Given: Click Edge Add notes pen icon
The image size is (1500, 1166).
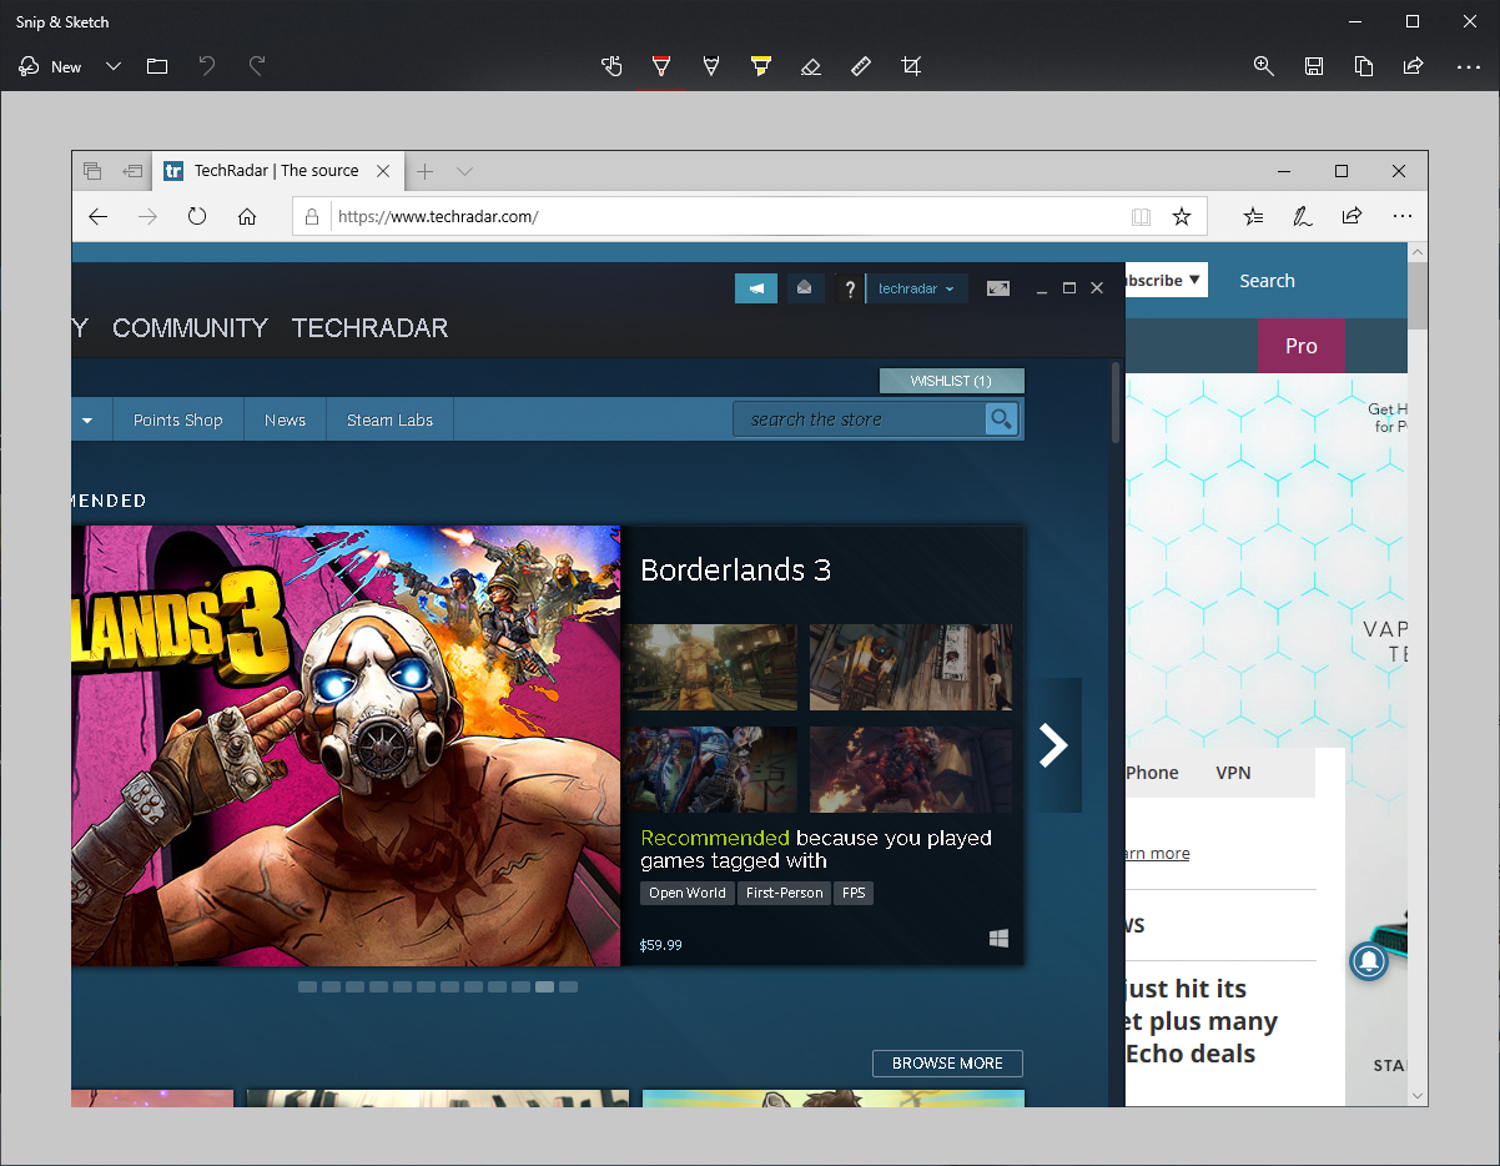Looking at the screenshot, I should pos(1302,216).
